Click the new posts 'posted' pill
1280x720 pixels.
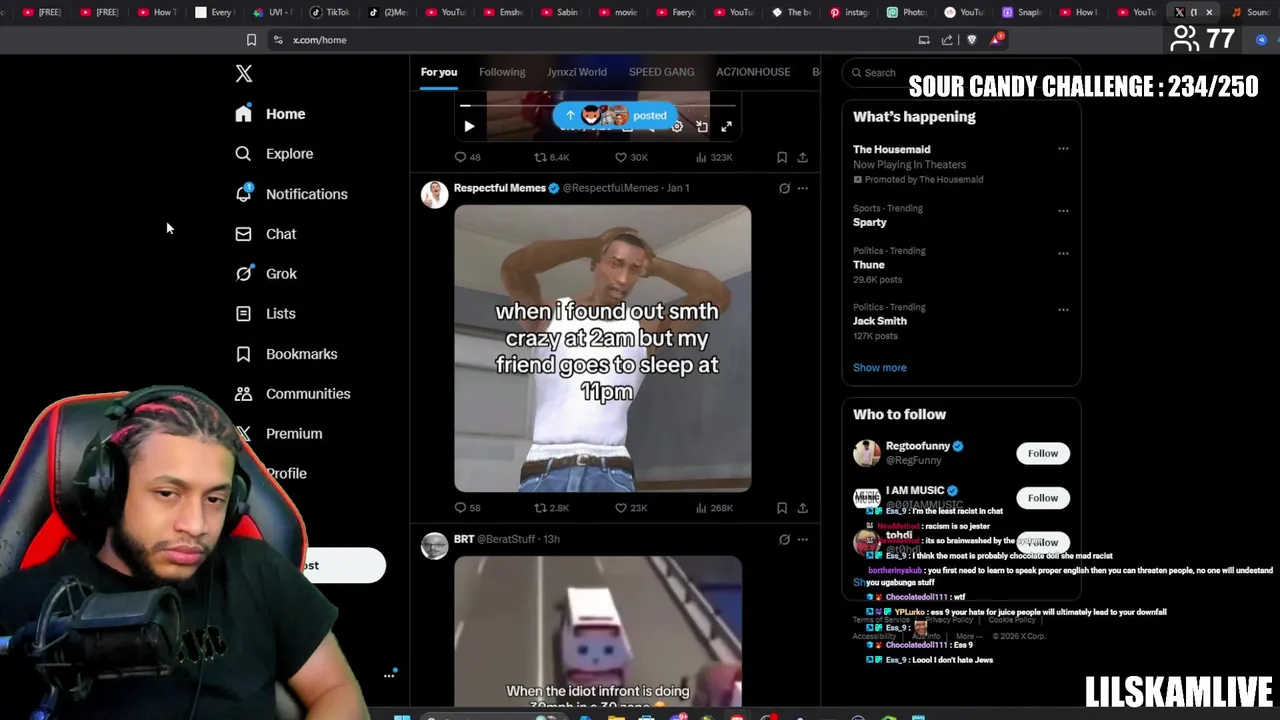(x=615, y=115)
